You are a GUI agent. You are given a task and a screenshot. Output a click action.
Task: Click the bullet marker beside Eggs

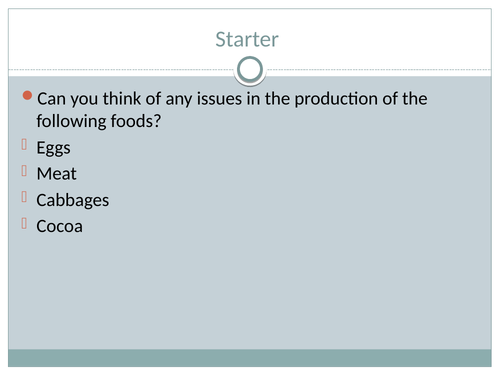click(24, 145)
